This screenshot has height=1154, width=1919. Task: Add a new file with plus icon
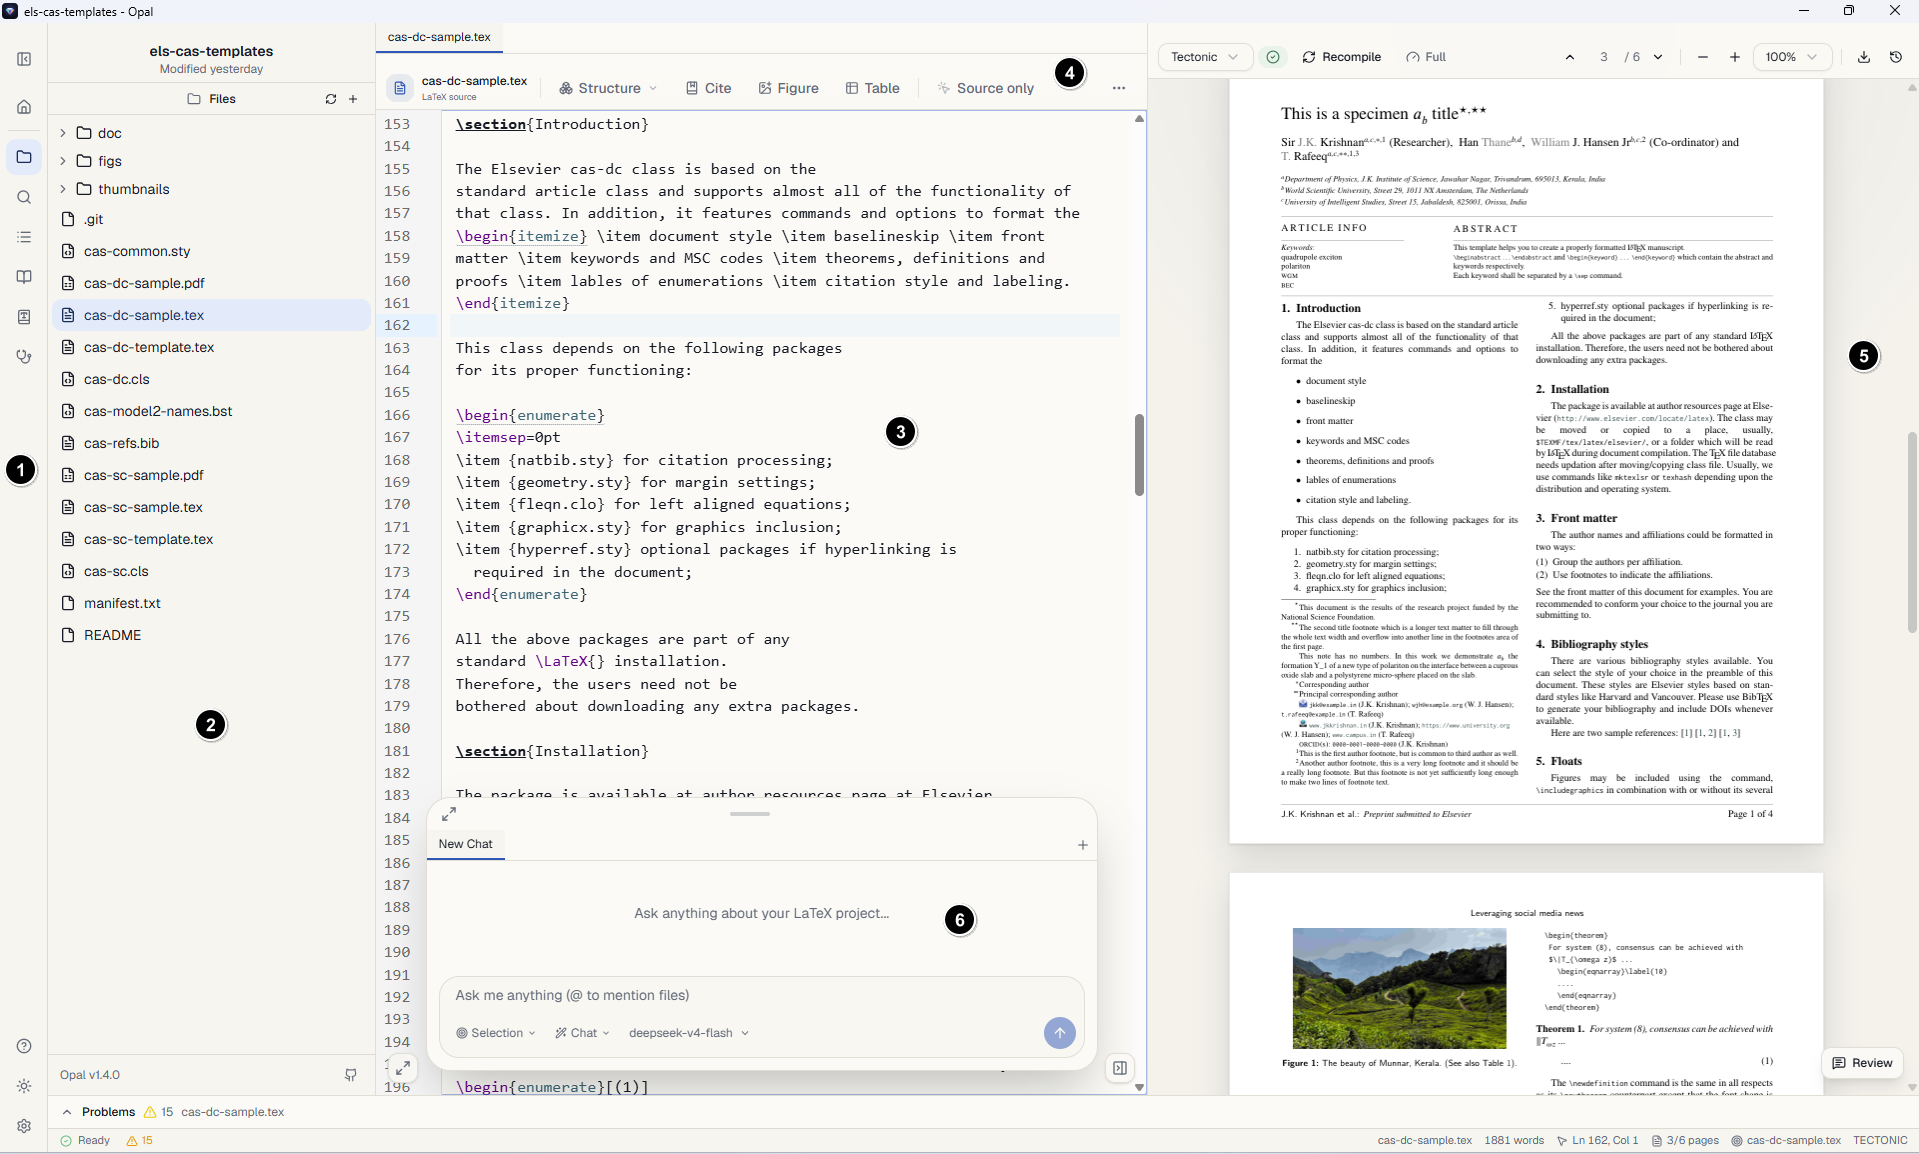[x=353, y=99]
